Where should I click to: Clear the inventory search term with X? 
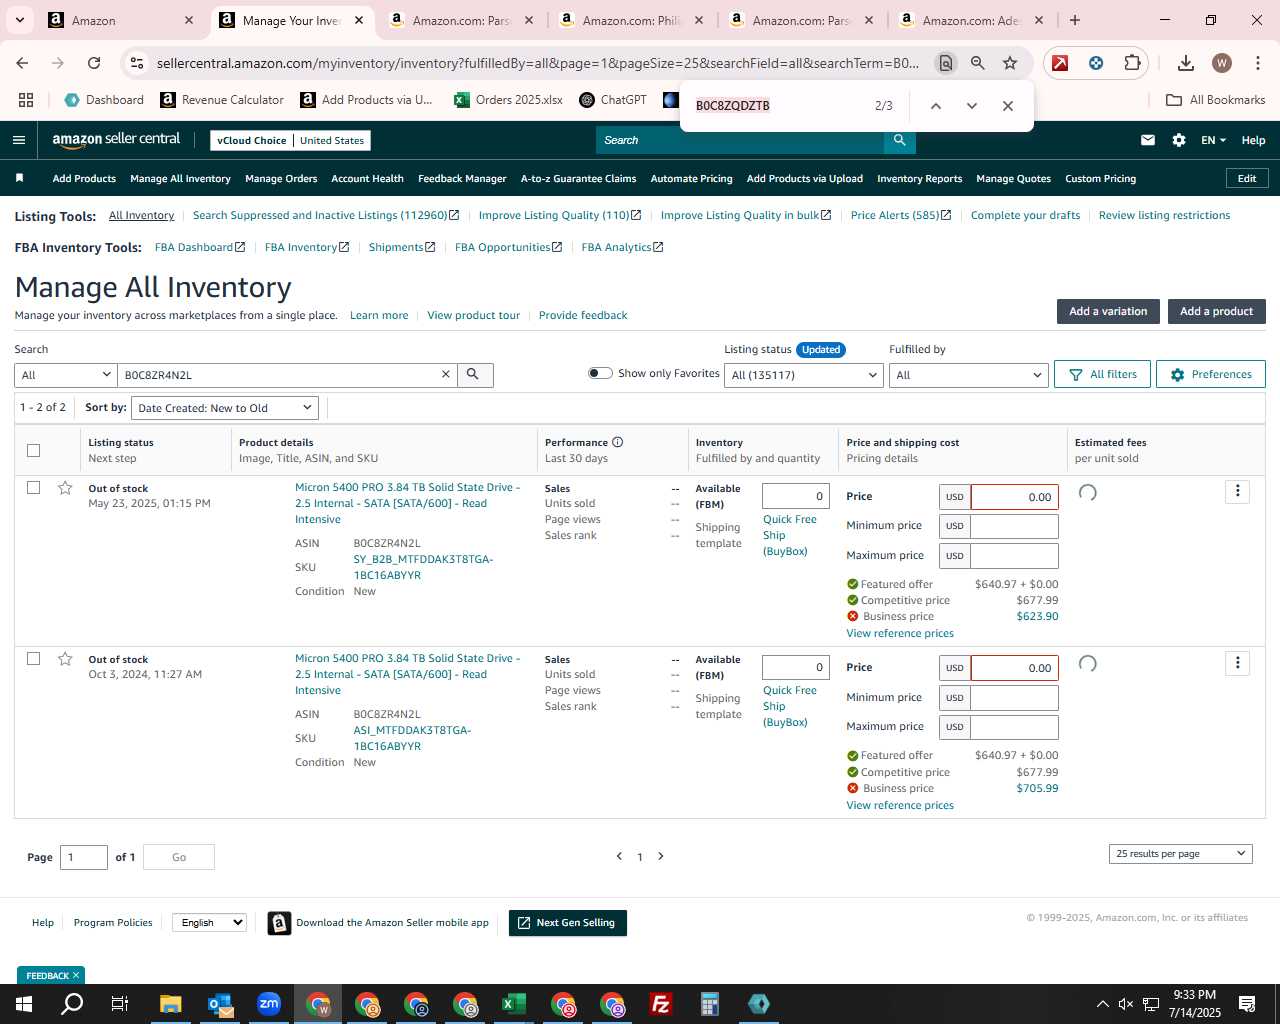coord(446,374)
